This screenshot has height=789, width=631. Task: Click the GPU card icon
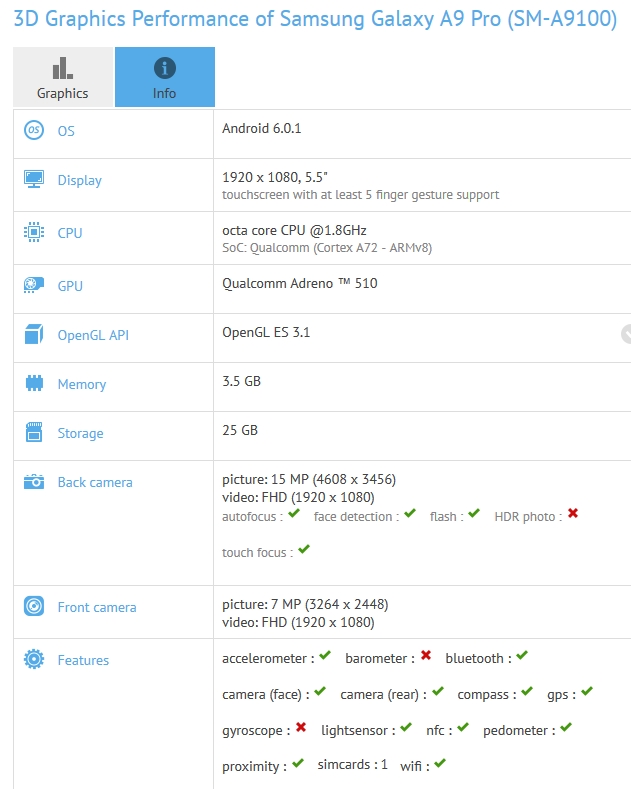pos(34,285)
